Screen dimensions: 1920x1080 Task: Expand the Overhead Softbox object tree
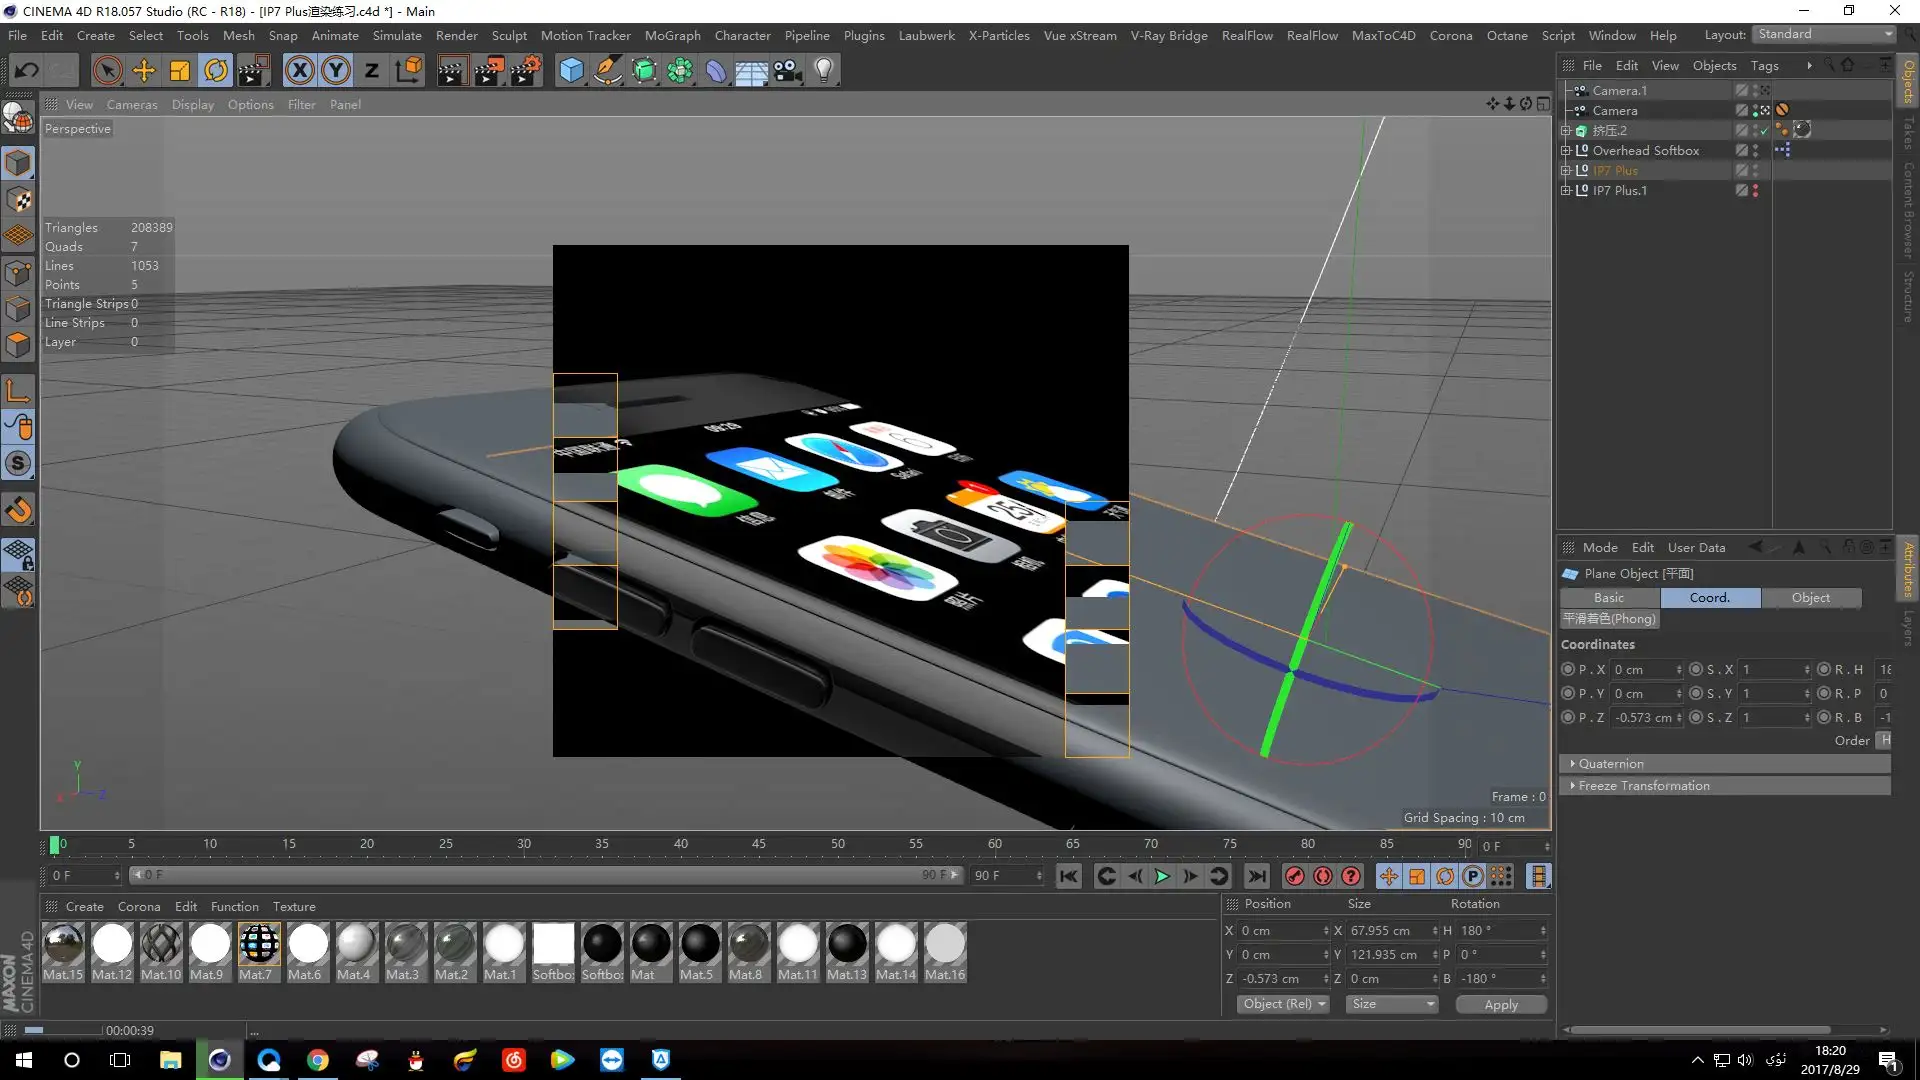pos(1566,150)
